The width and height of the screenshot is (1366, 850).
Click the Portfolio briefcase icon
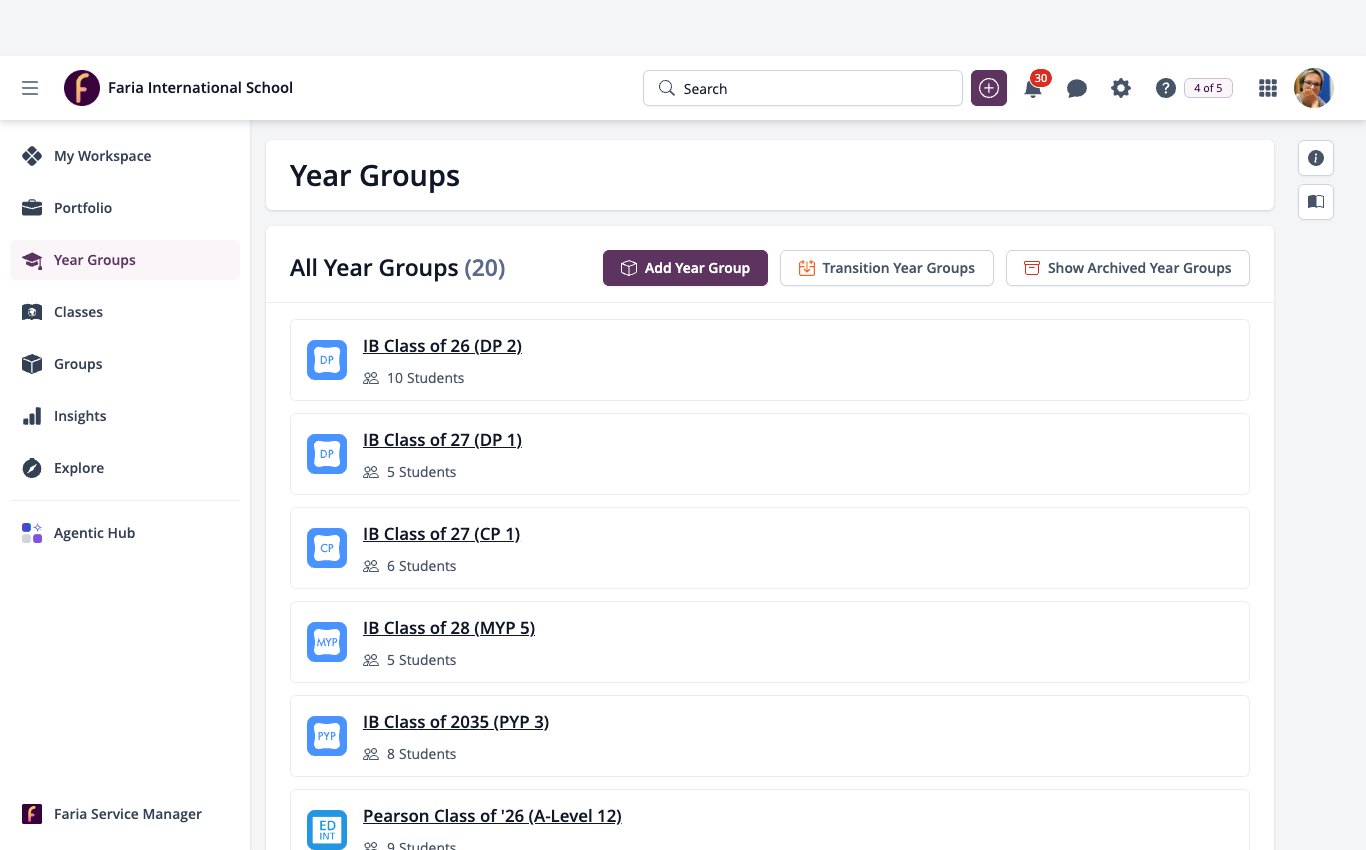tap(32, 208)
